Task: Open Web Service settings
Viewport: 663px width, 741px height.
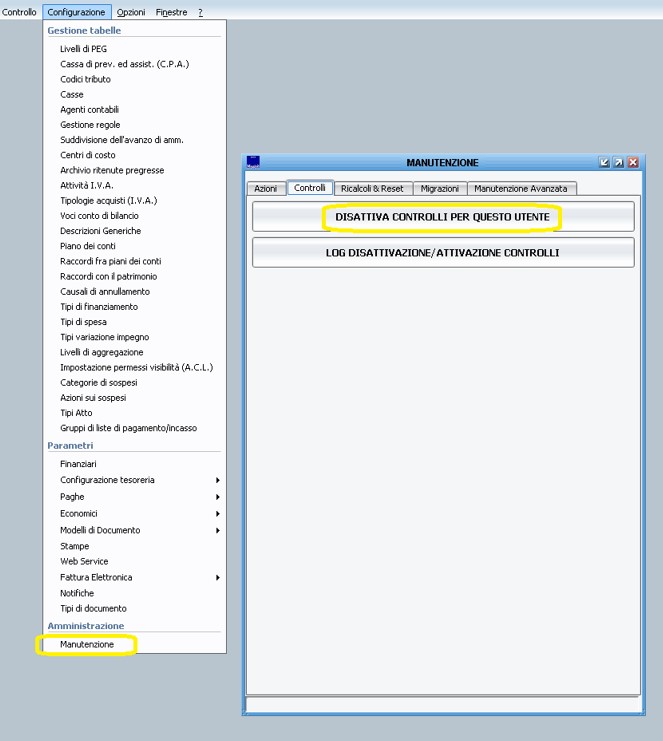Action: click(x=84, y=561)
